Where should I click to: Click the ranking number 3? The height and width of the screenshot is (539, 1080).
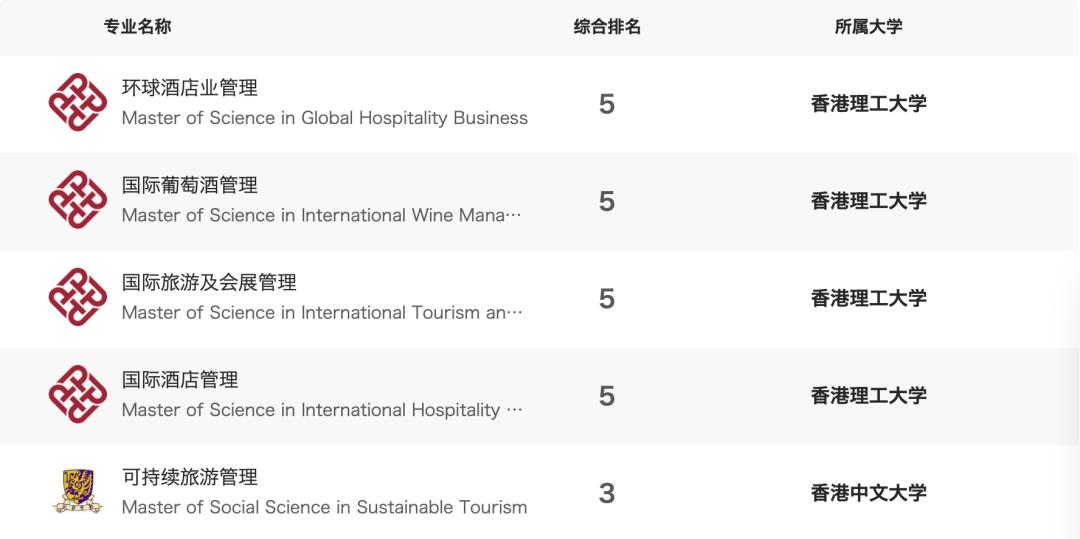(606, 494)
